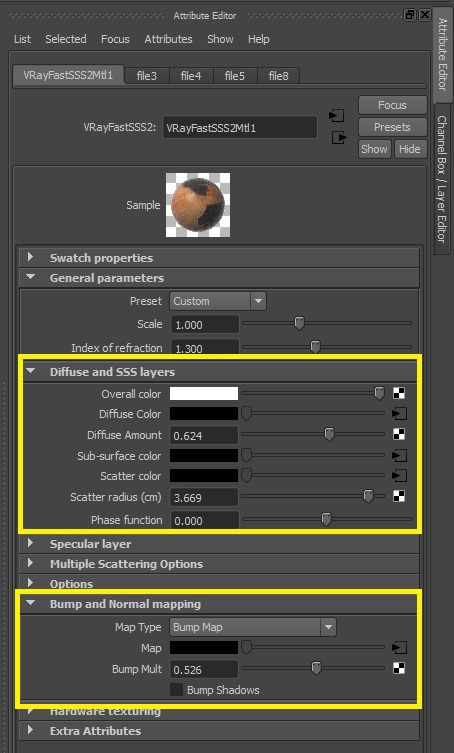This screenshot has width=454, height=753.
Task: Collapse the Diffuse and SSS layers section
Action: point(31,371)
